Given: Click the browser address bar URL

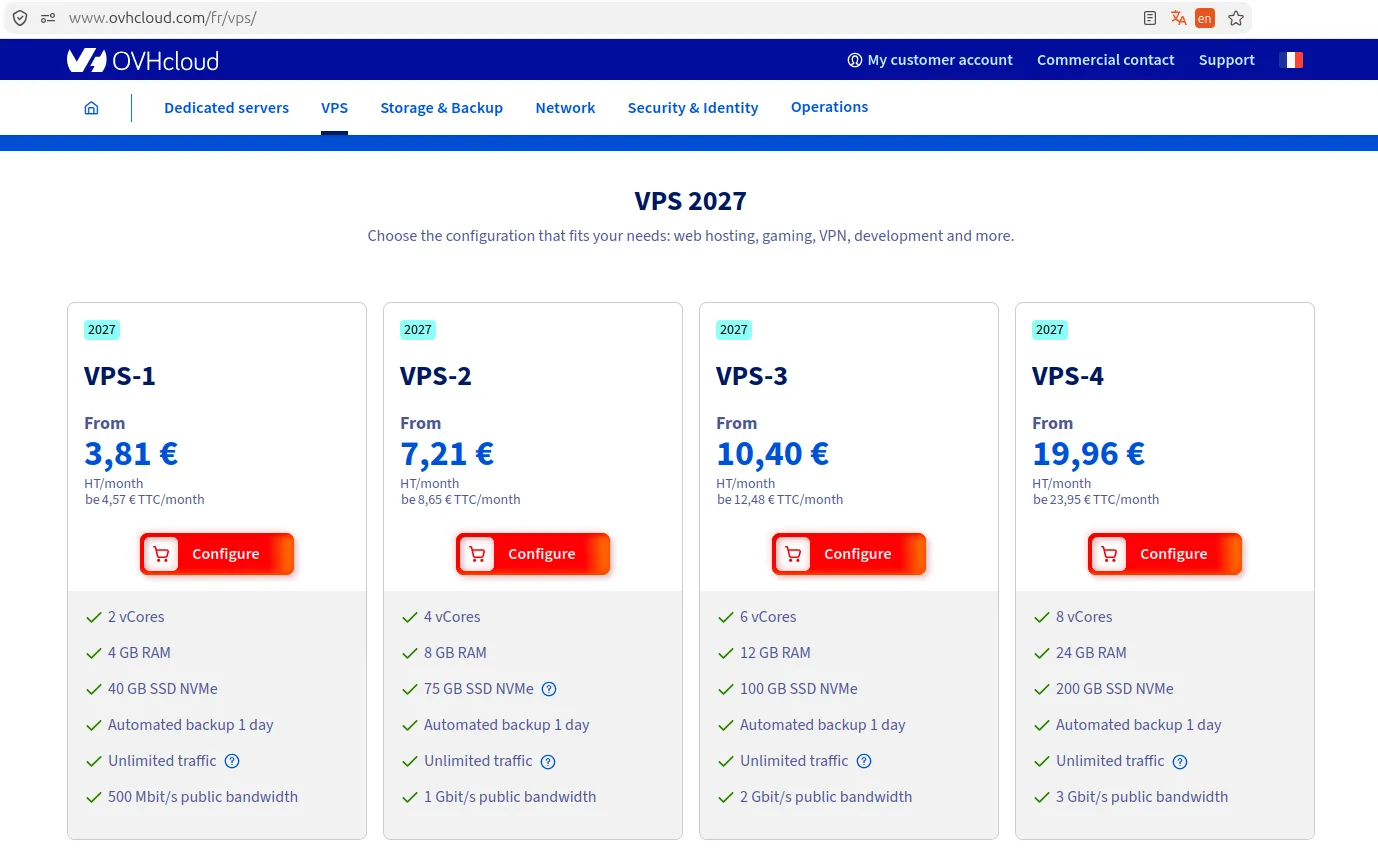Looking at the screenshot, I should (162, 18).
